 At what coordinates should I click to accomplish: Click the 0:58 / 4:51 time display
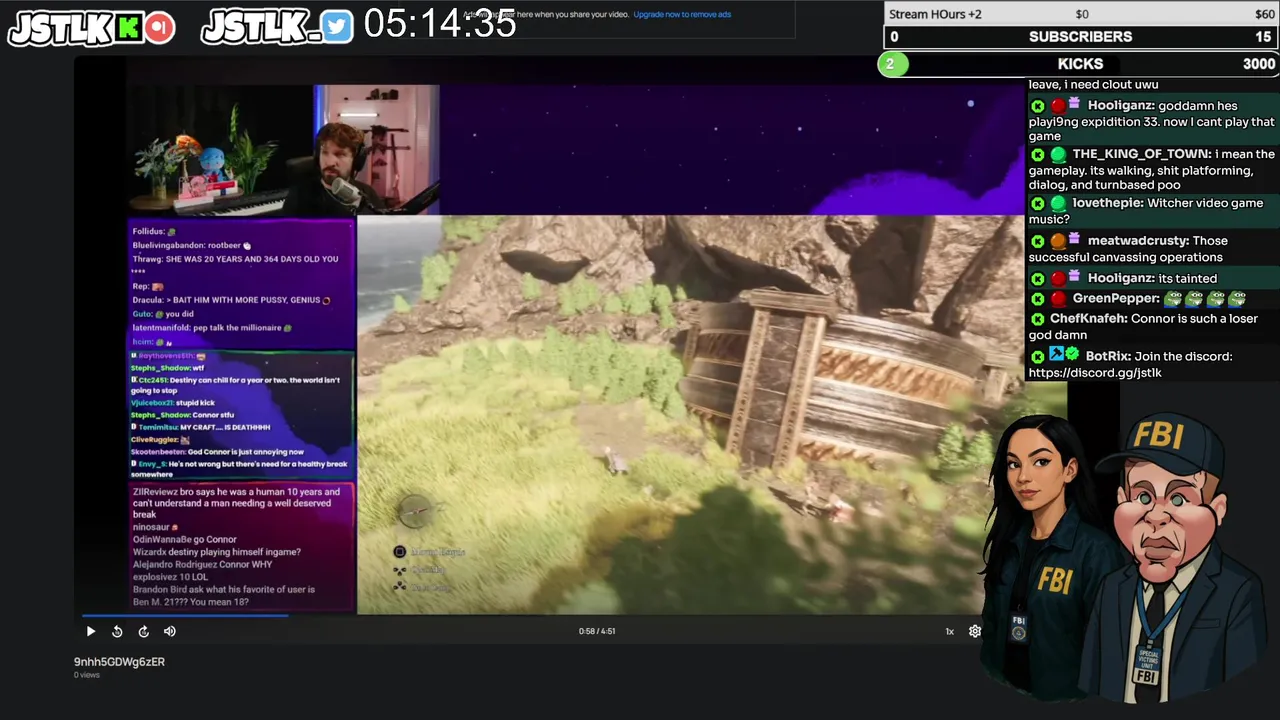(x=596, y=631)
